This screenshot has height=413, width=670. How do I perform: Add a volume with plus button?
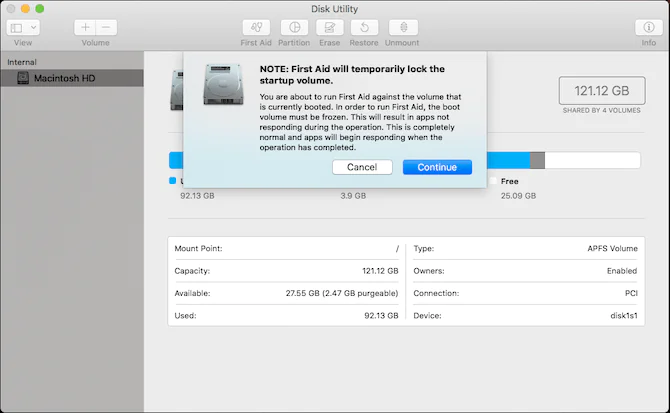(85, 27)
